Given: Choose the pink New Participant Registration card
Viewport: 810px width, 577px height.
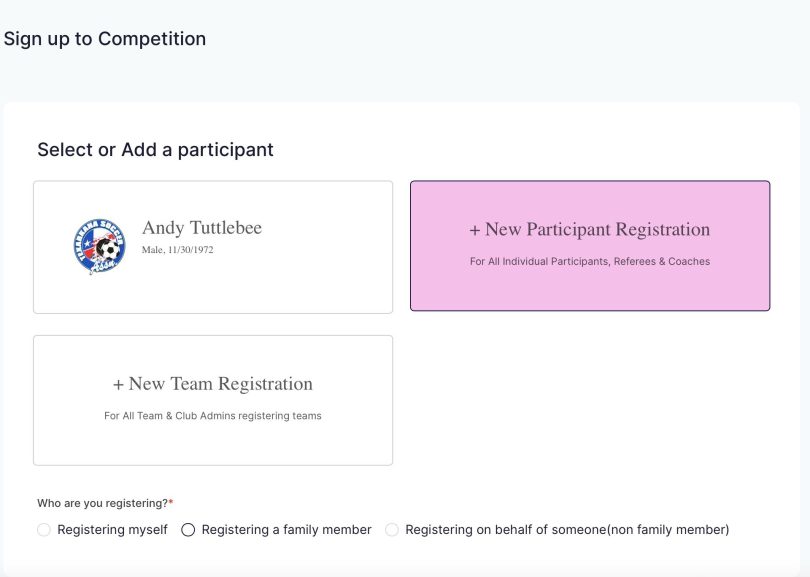Looking at the screenshot, I should coord(590,285).
